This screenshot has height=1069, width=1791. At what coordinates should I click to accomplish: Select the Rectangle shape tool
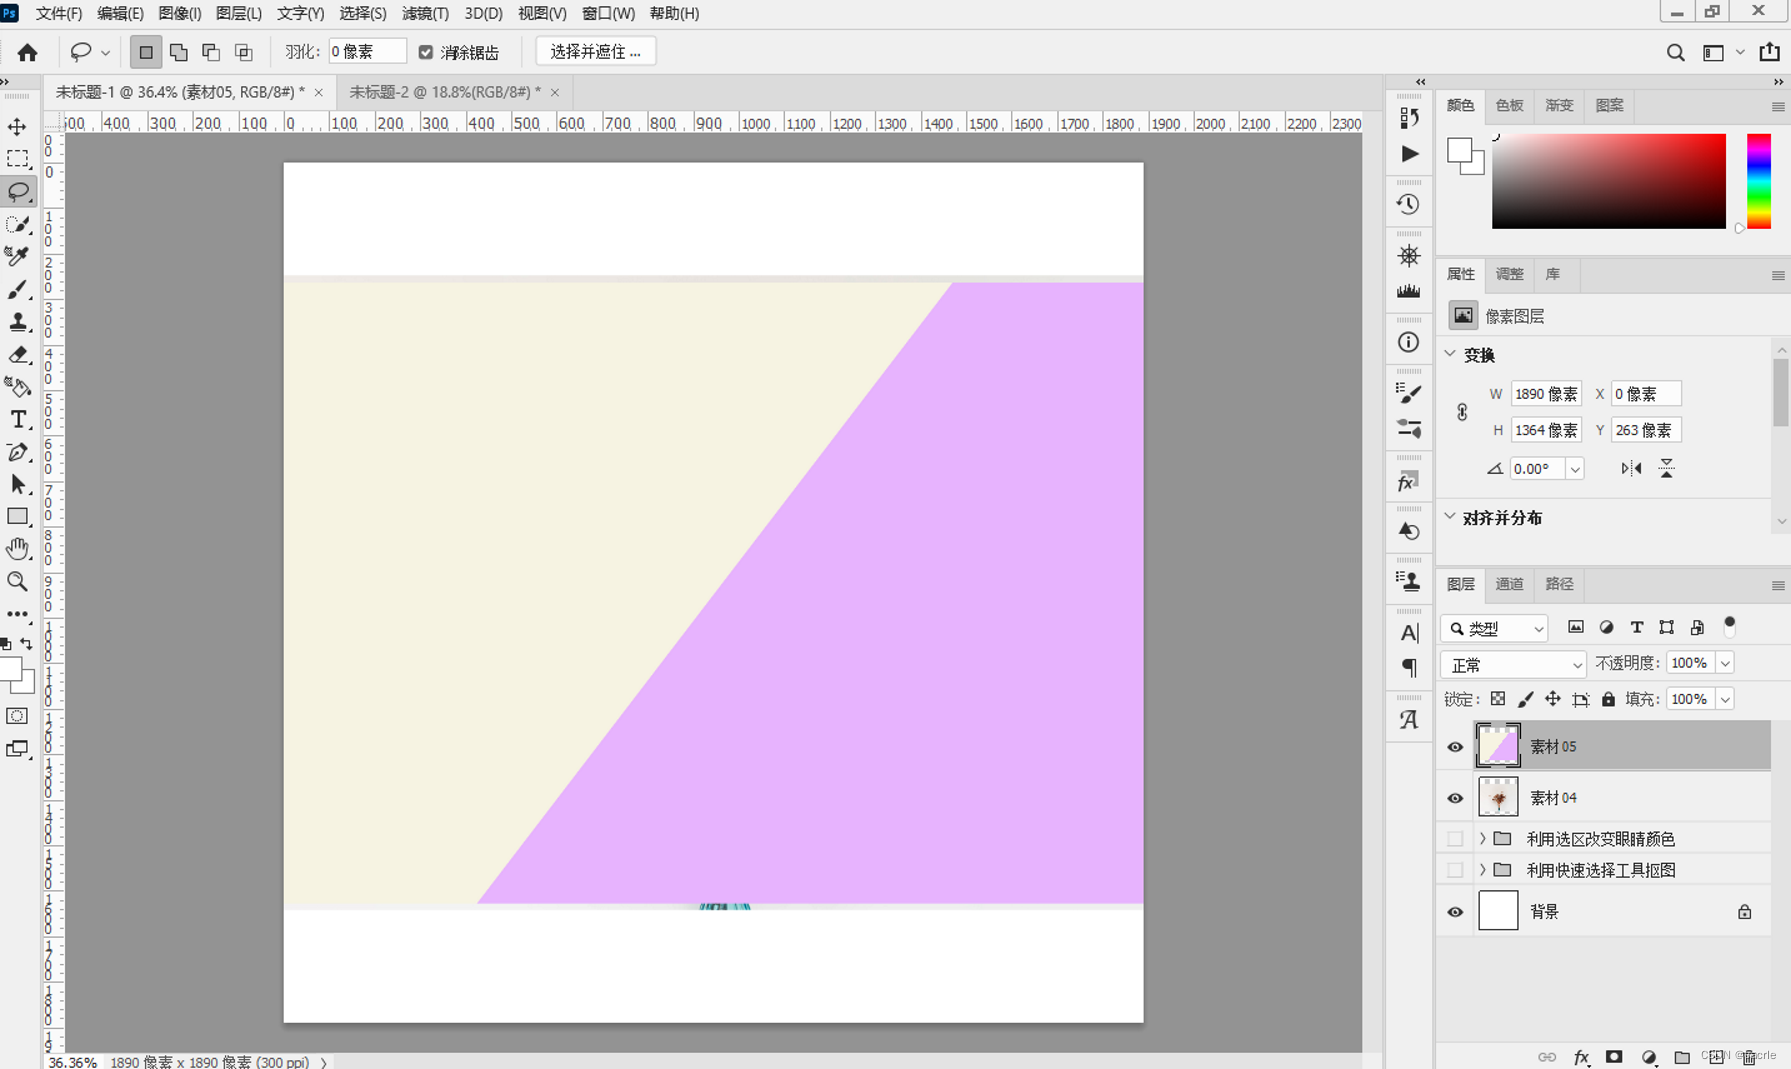pyautogui.click(x=17, y=516)
